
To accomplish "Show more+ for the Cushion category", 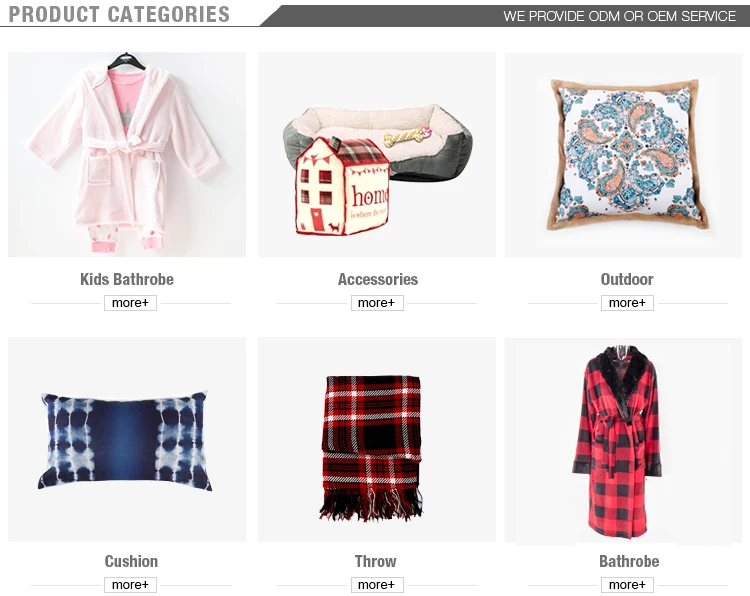I will pos(131,585).
